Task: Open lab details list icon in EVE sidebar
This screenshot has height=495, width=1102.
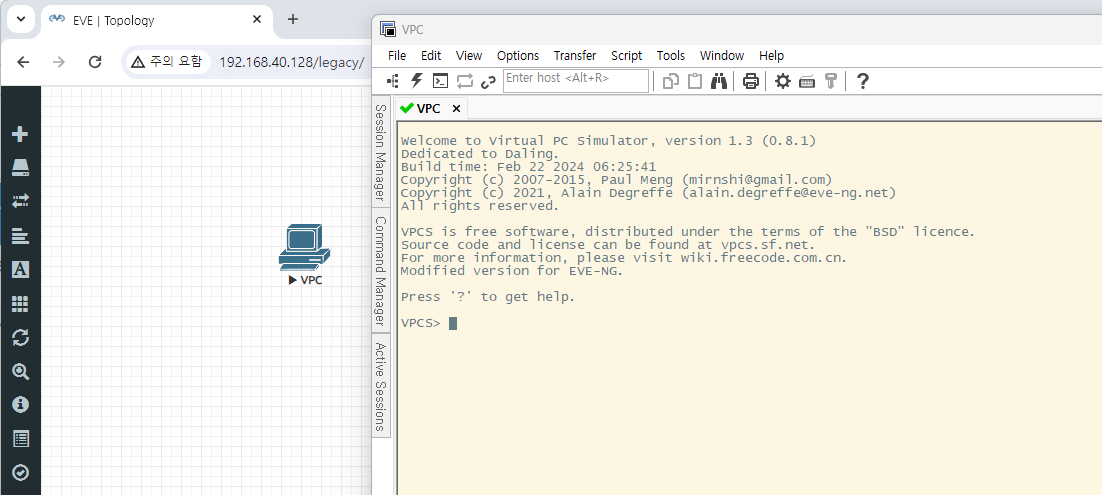Action: 20,439
